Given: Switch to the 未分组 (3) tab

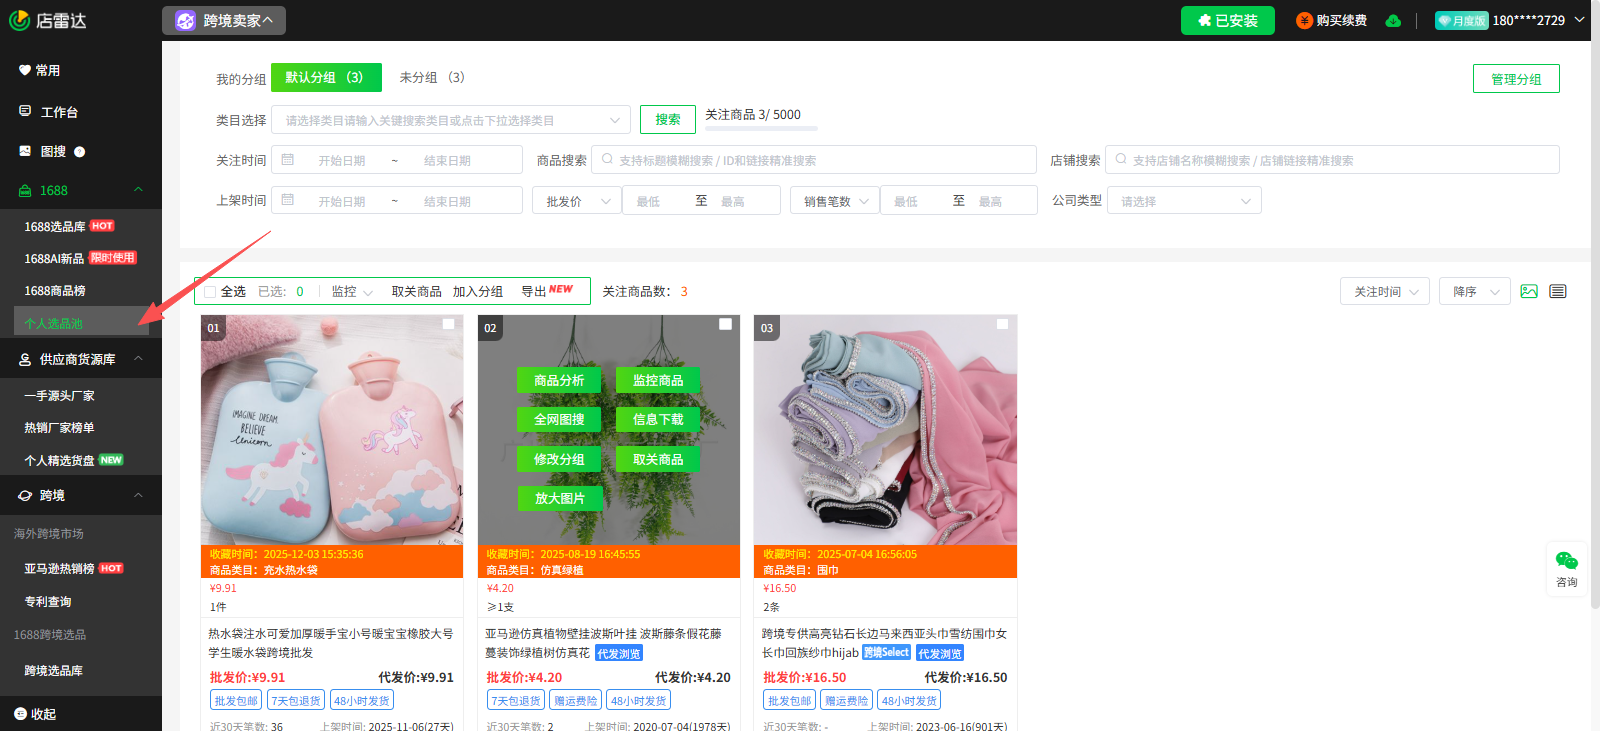Looking at the screenshot, I should (432, 78).
